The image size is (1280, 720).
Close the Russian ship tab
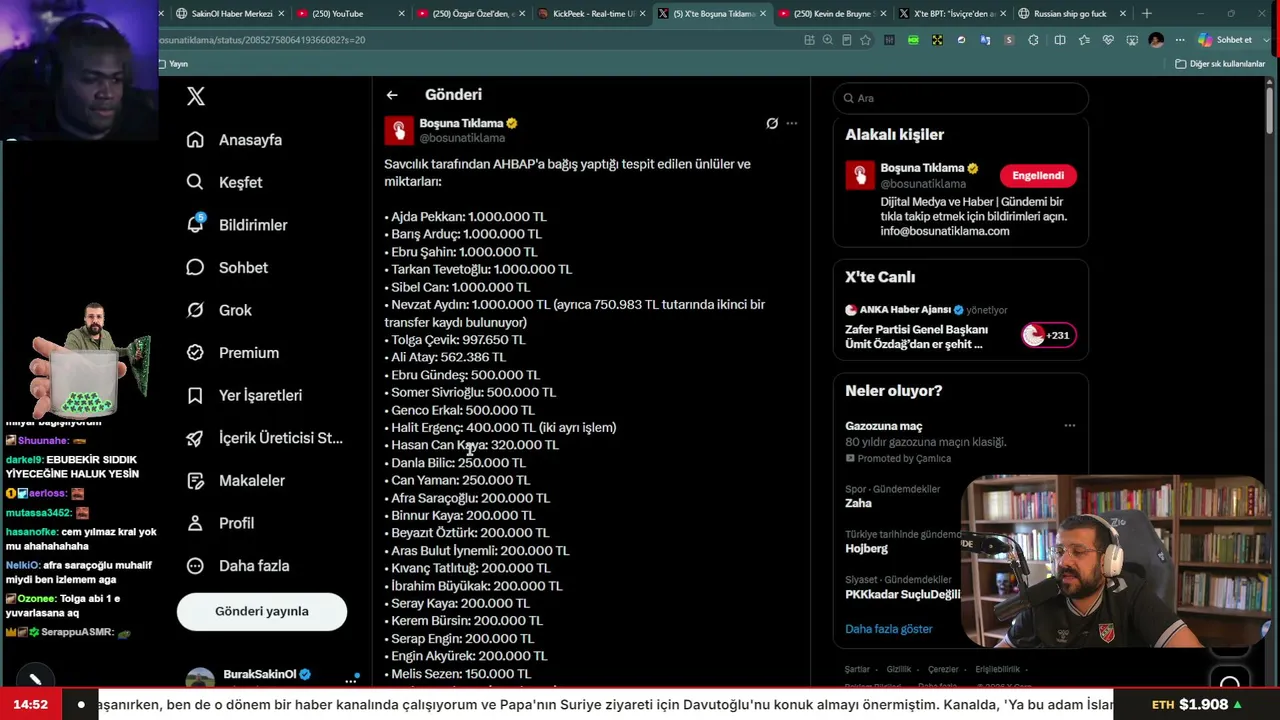1123,14
